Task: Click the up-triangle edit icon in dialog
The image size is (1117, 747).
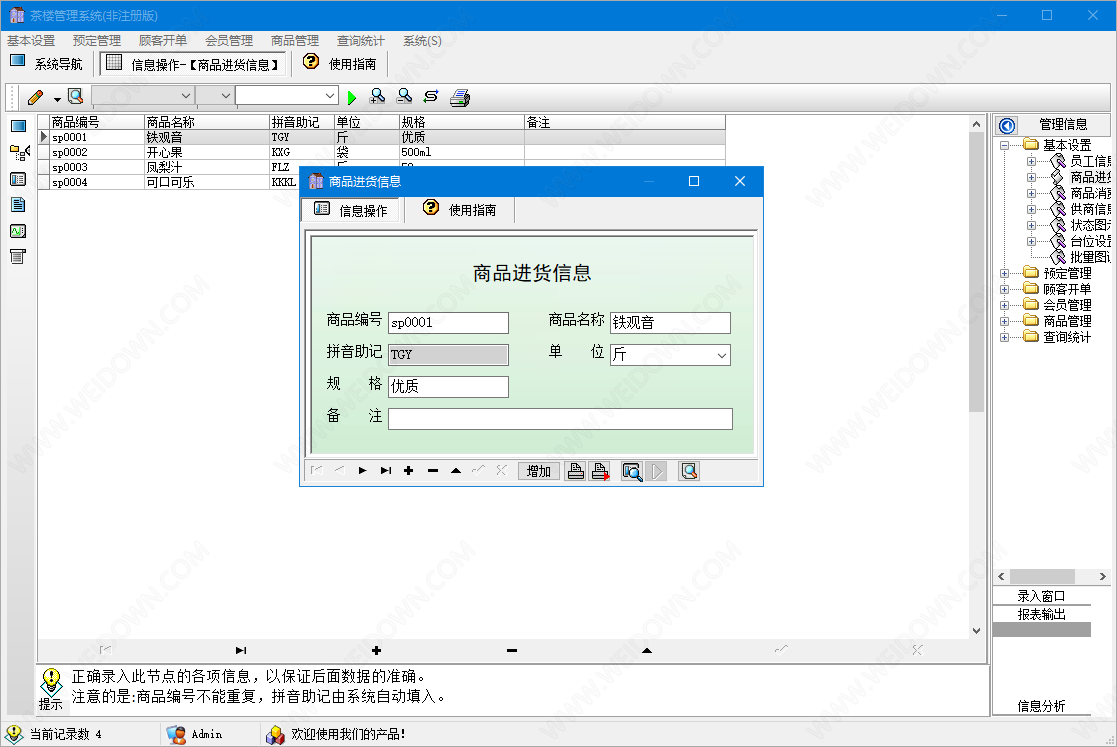Action: coord(456,471)
